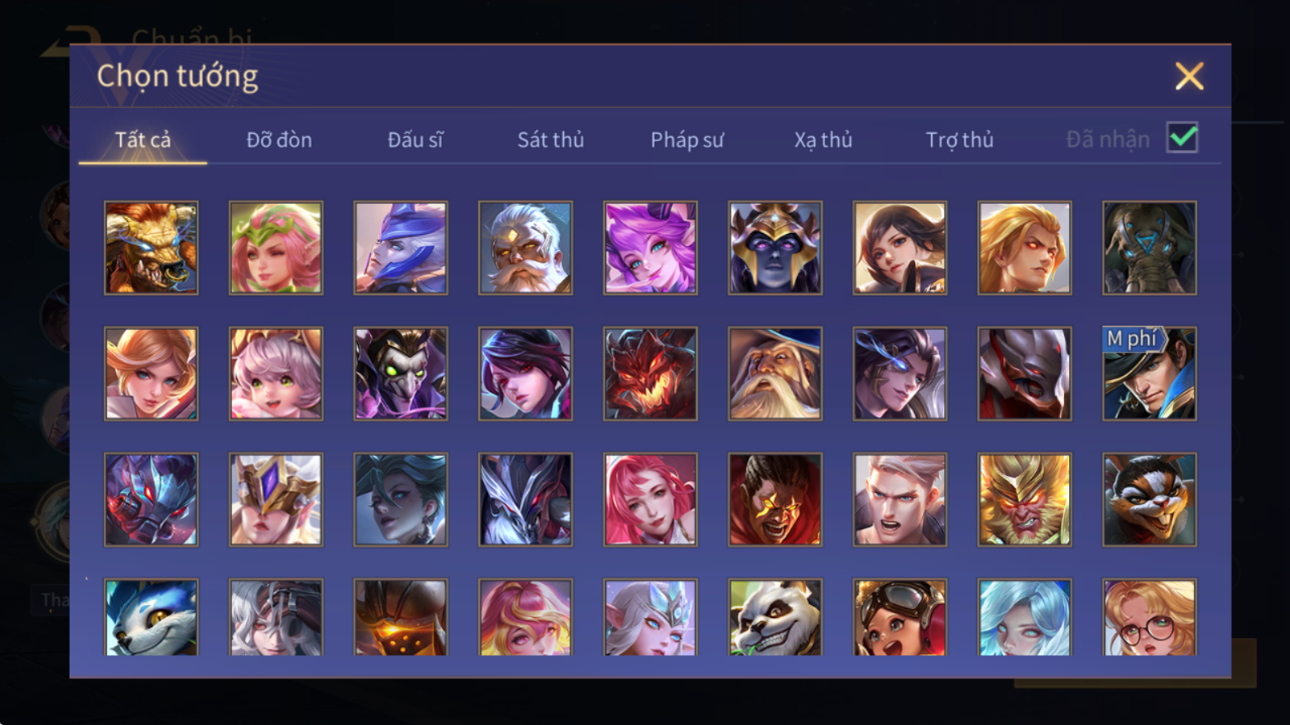This screenshot has height=725, width=1290.
Task: Select the raccoon hero portrait
Action: pyautogui.click(x=1149, y=500)
